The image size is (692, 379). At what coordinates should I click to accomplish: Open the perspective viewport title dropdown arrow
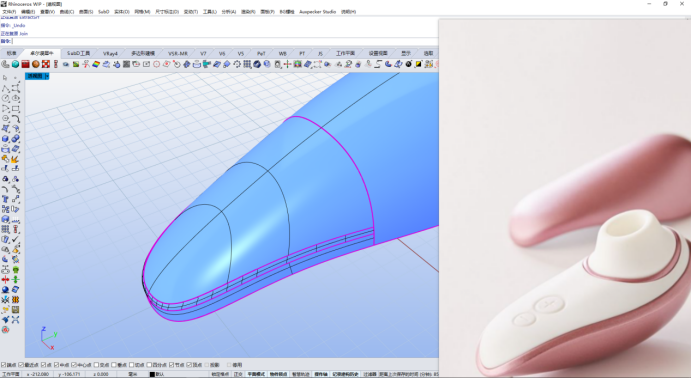[x=47, y=76]
